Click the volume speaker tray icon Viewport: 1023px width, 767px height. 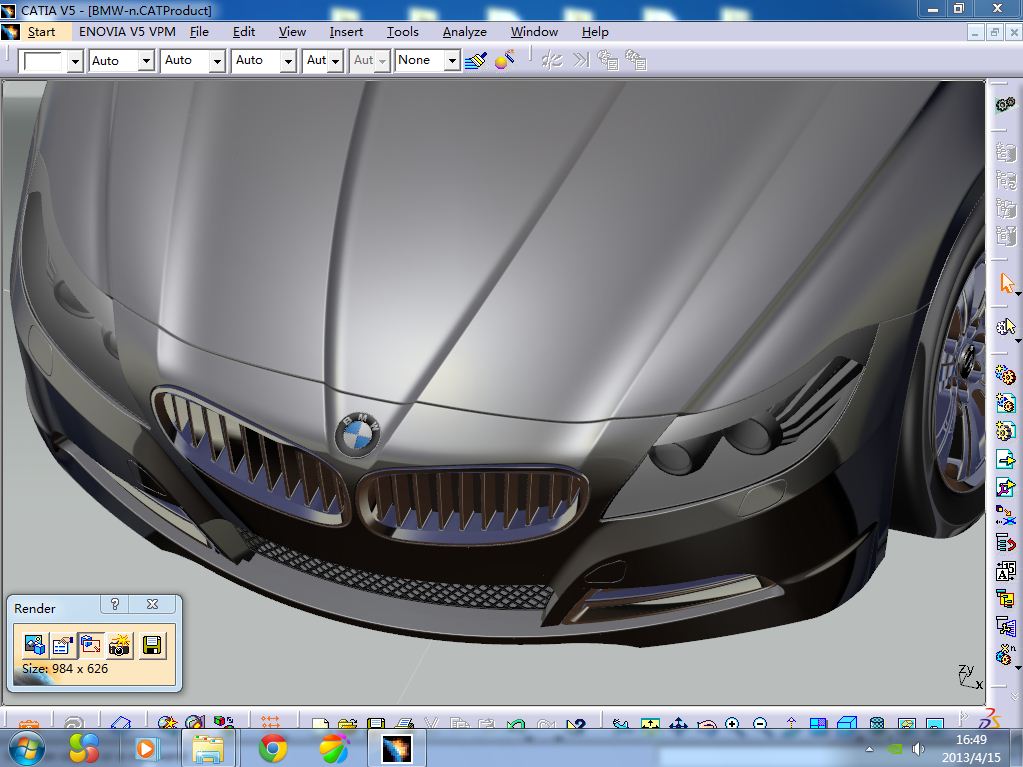click(x=919, y=749)
